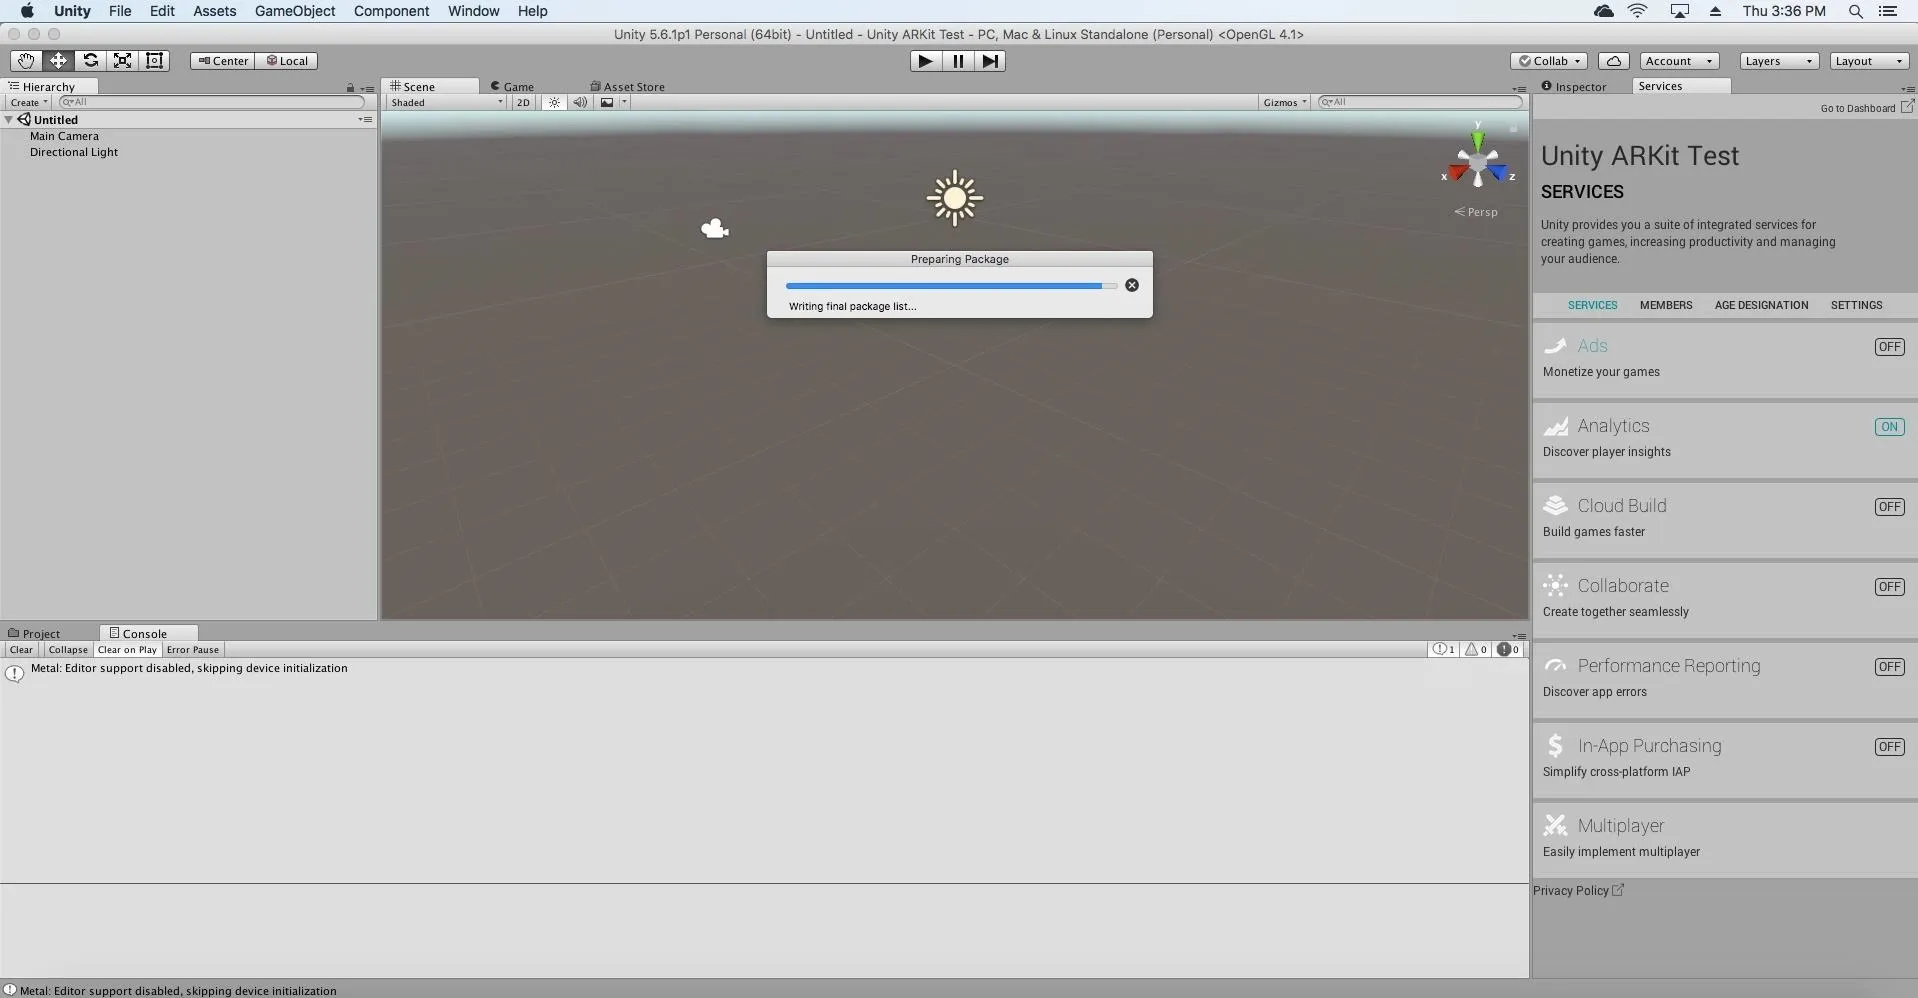This screenshot has width=1918, height=998.
Task: Open the Layout dropdown
Action: [1869, 61]
